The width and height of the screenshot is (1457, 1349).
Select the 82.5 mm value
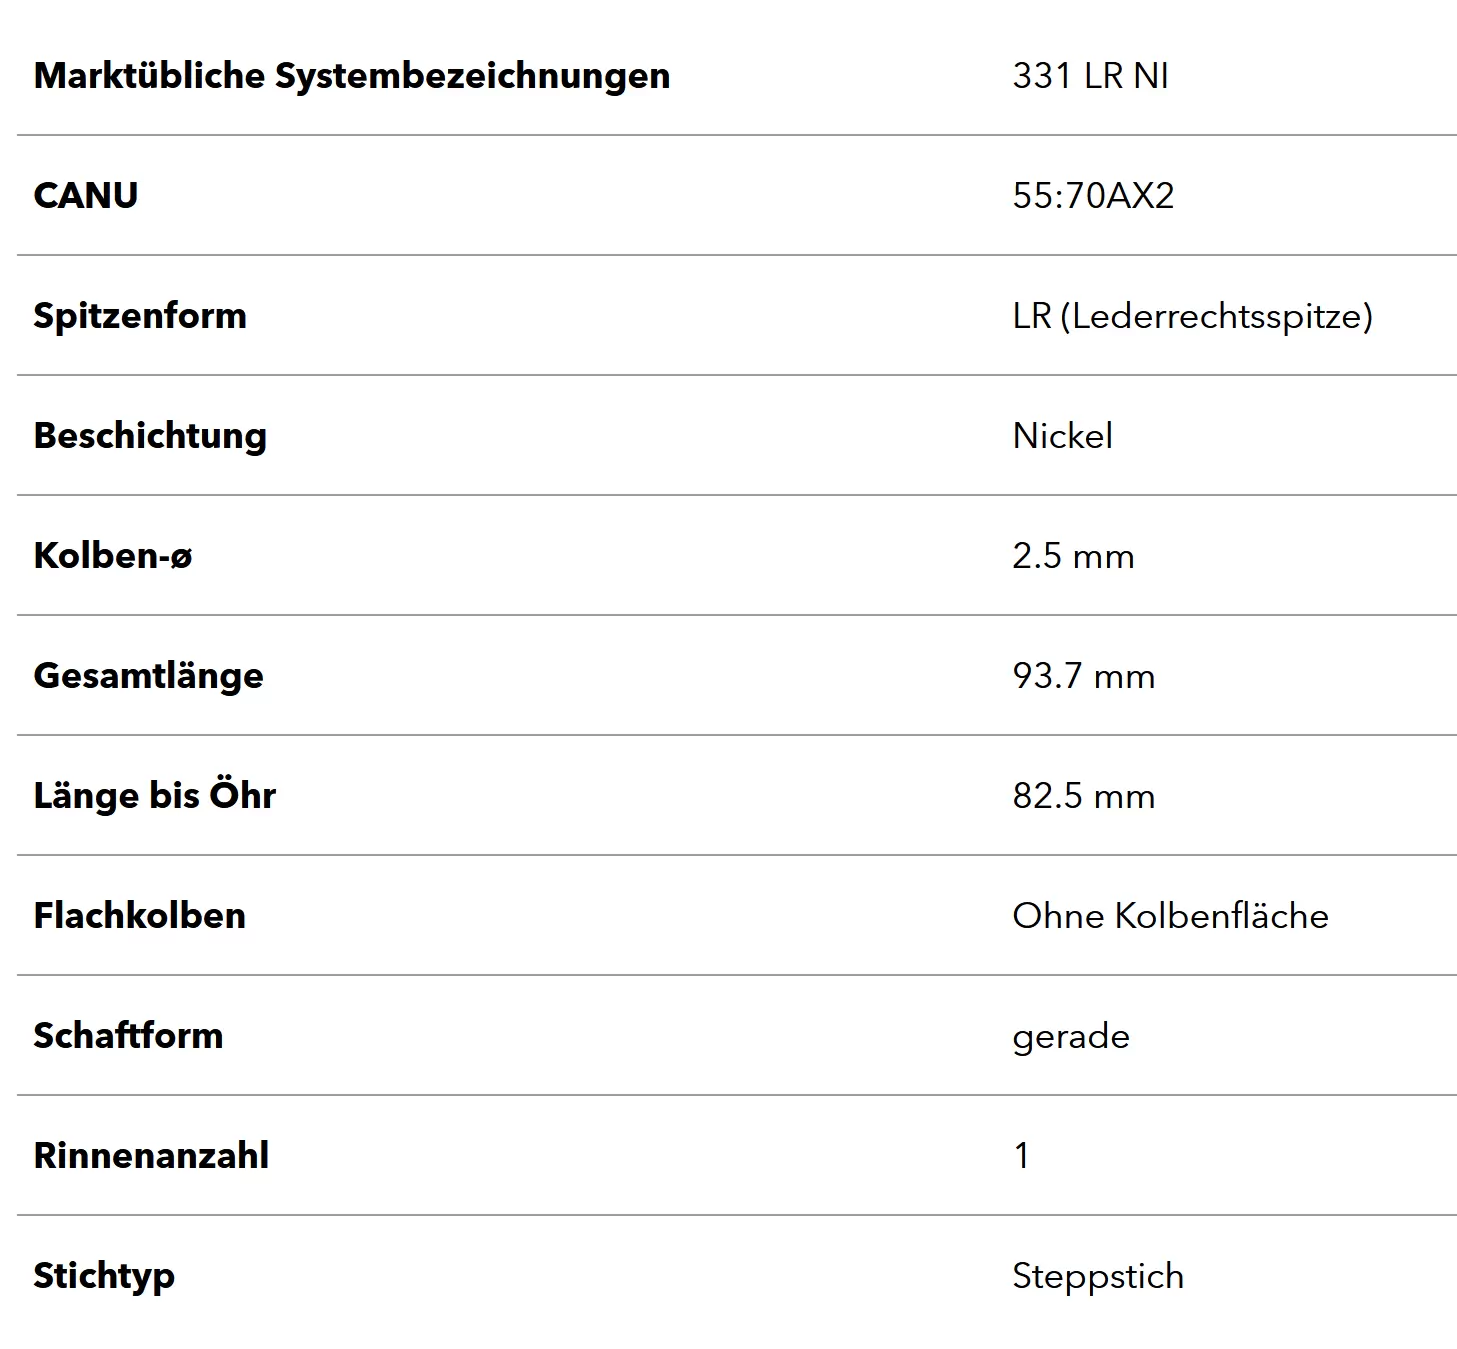click(x=1083, y=796)
